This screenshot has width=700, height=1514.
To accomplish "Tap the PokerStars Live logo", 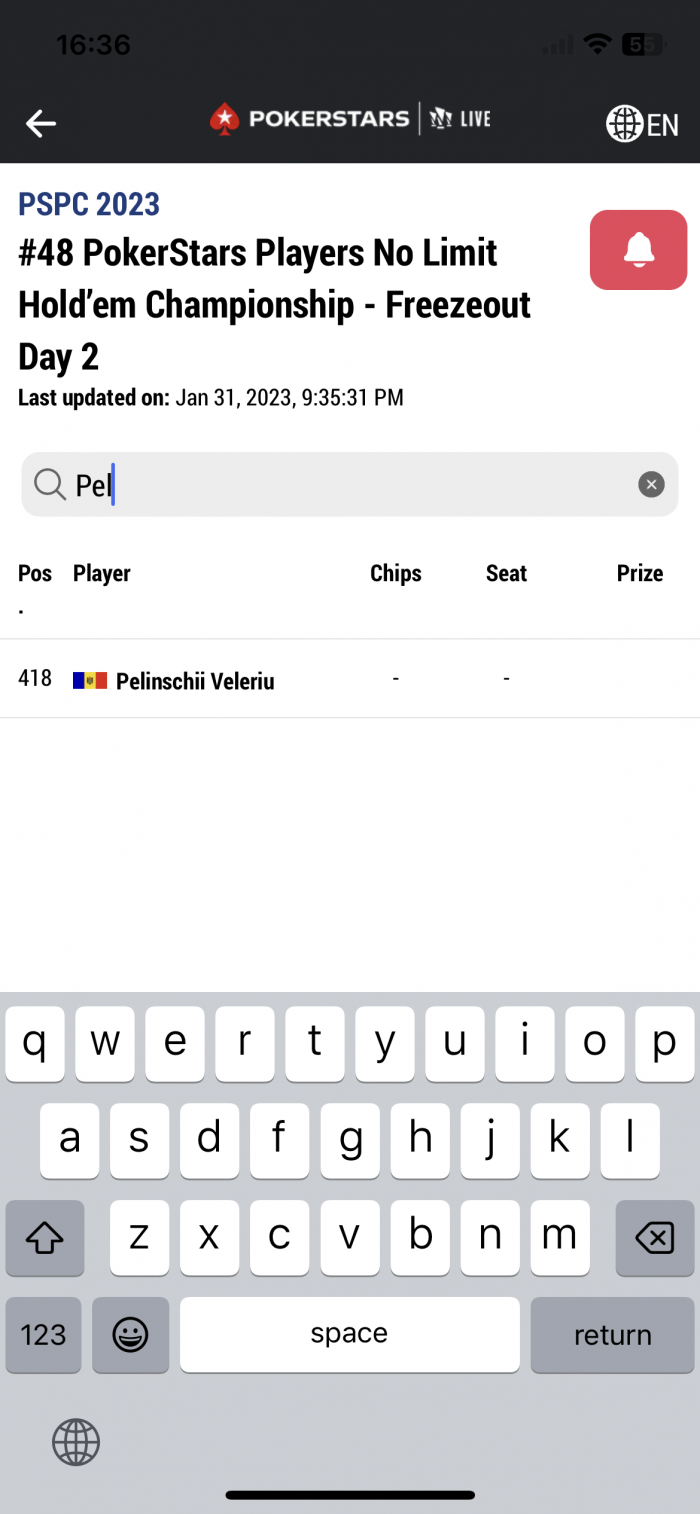I will pyautogui.click(x=350, y=120).
